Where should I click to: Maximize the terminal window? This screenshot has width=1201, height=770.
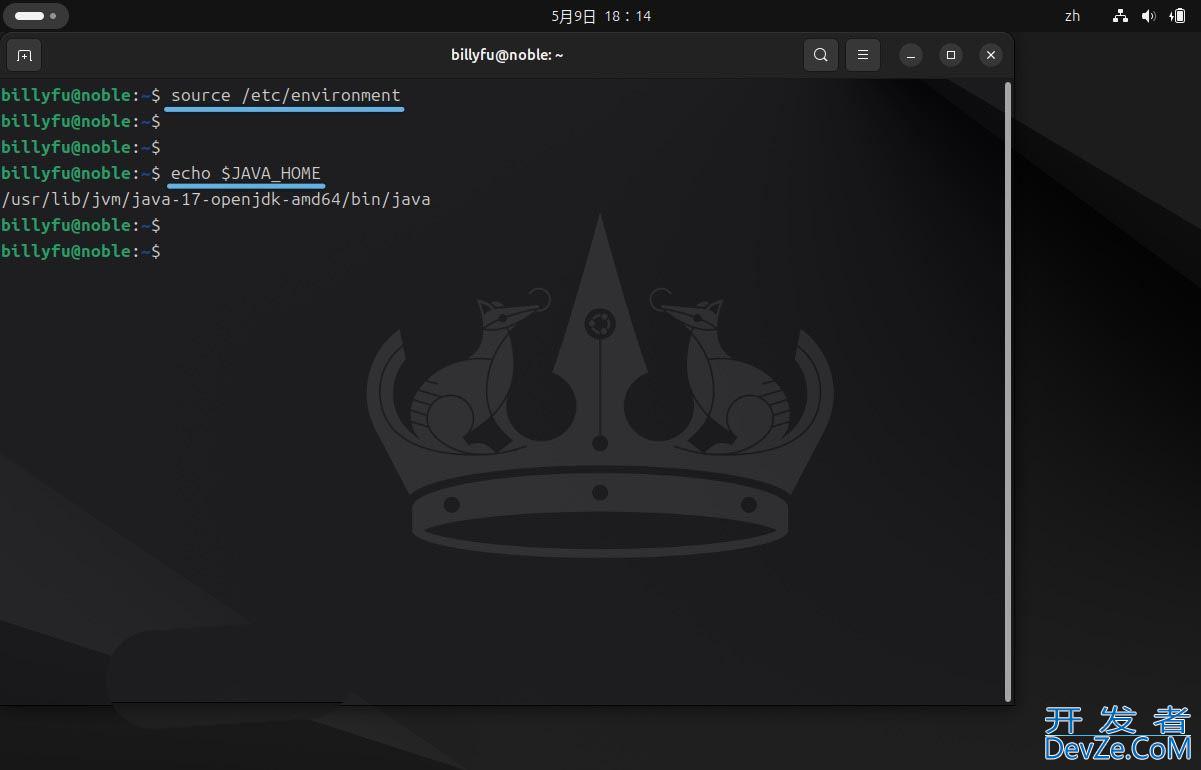pyautogui.click(x=951, y=55)
